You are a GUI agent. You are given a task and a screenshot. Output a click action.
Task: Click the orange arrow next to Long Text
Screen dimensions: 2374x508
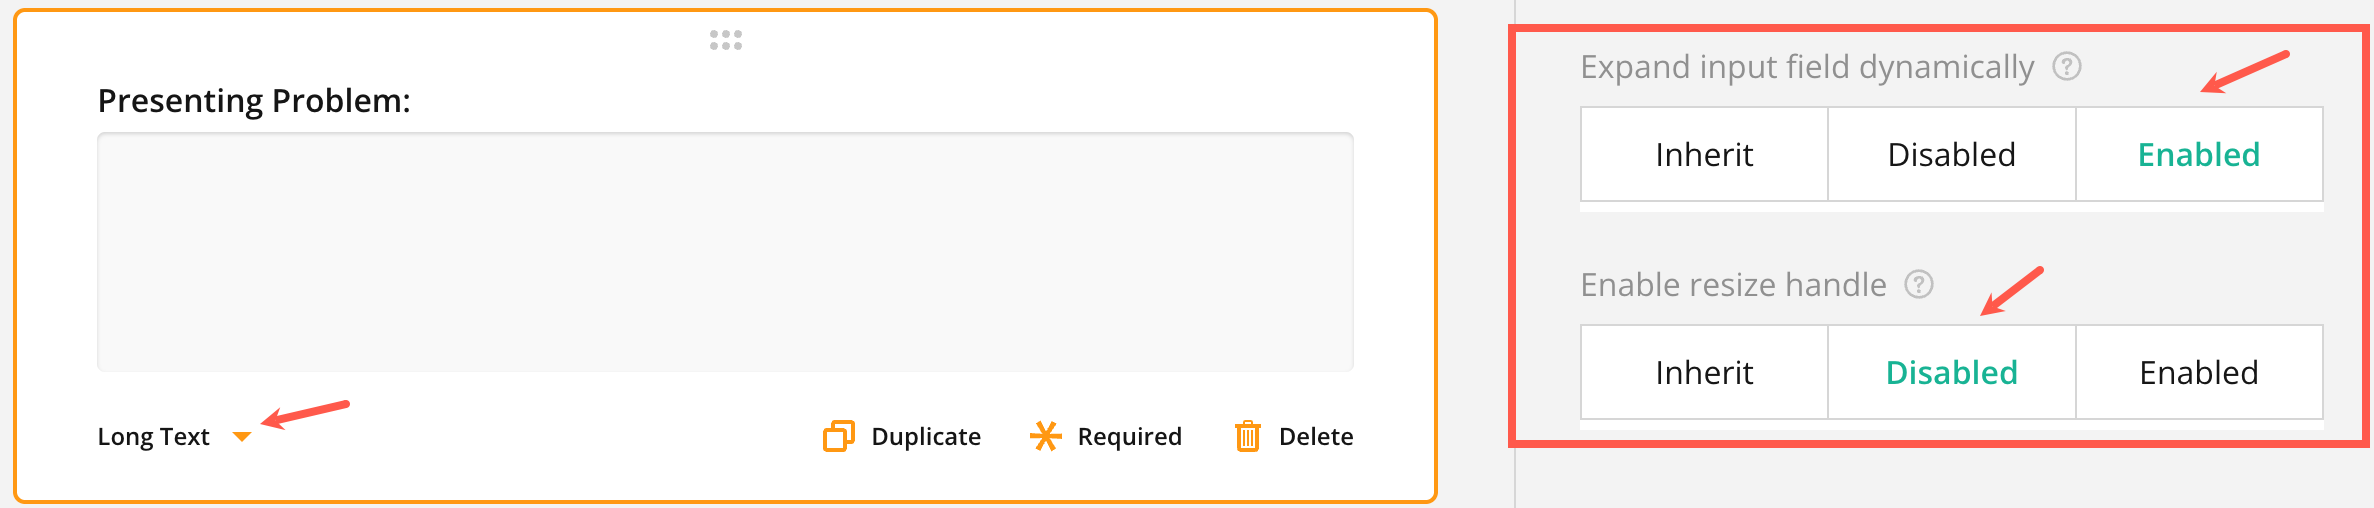click(241, 437)
